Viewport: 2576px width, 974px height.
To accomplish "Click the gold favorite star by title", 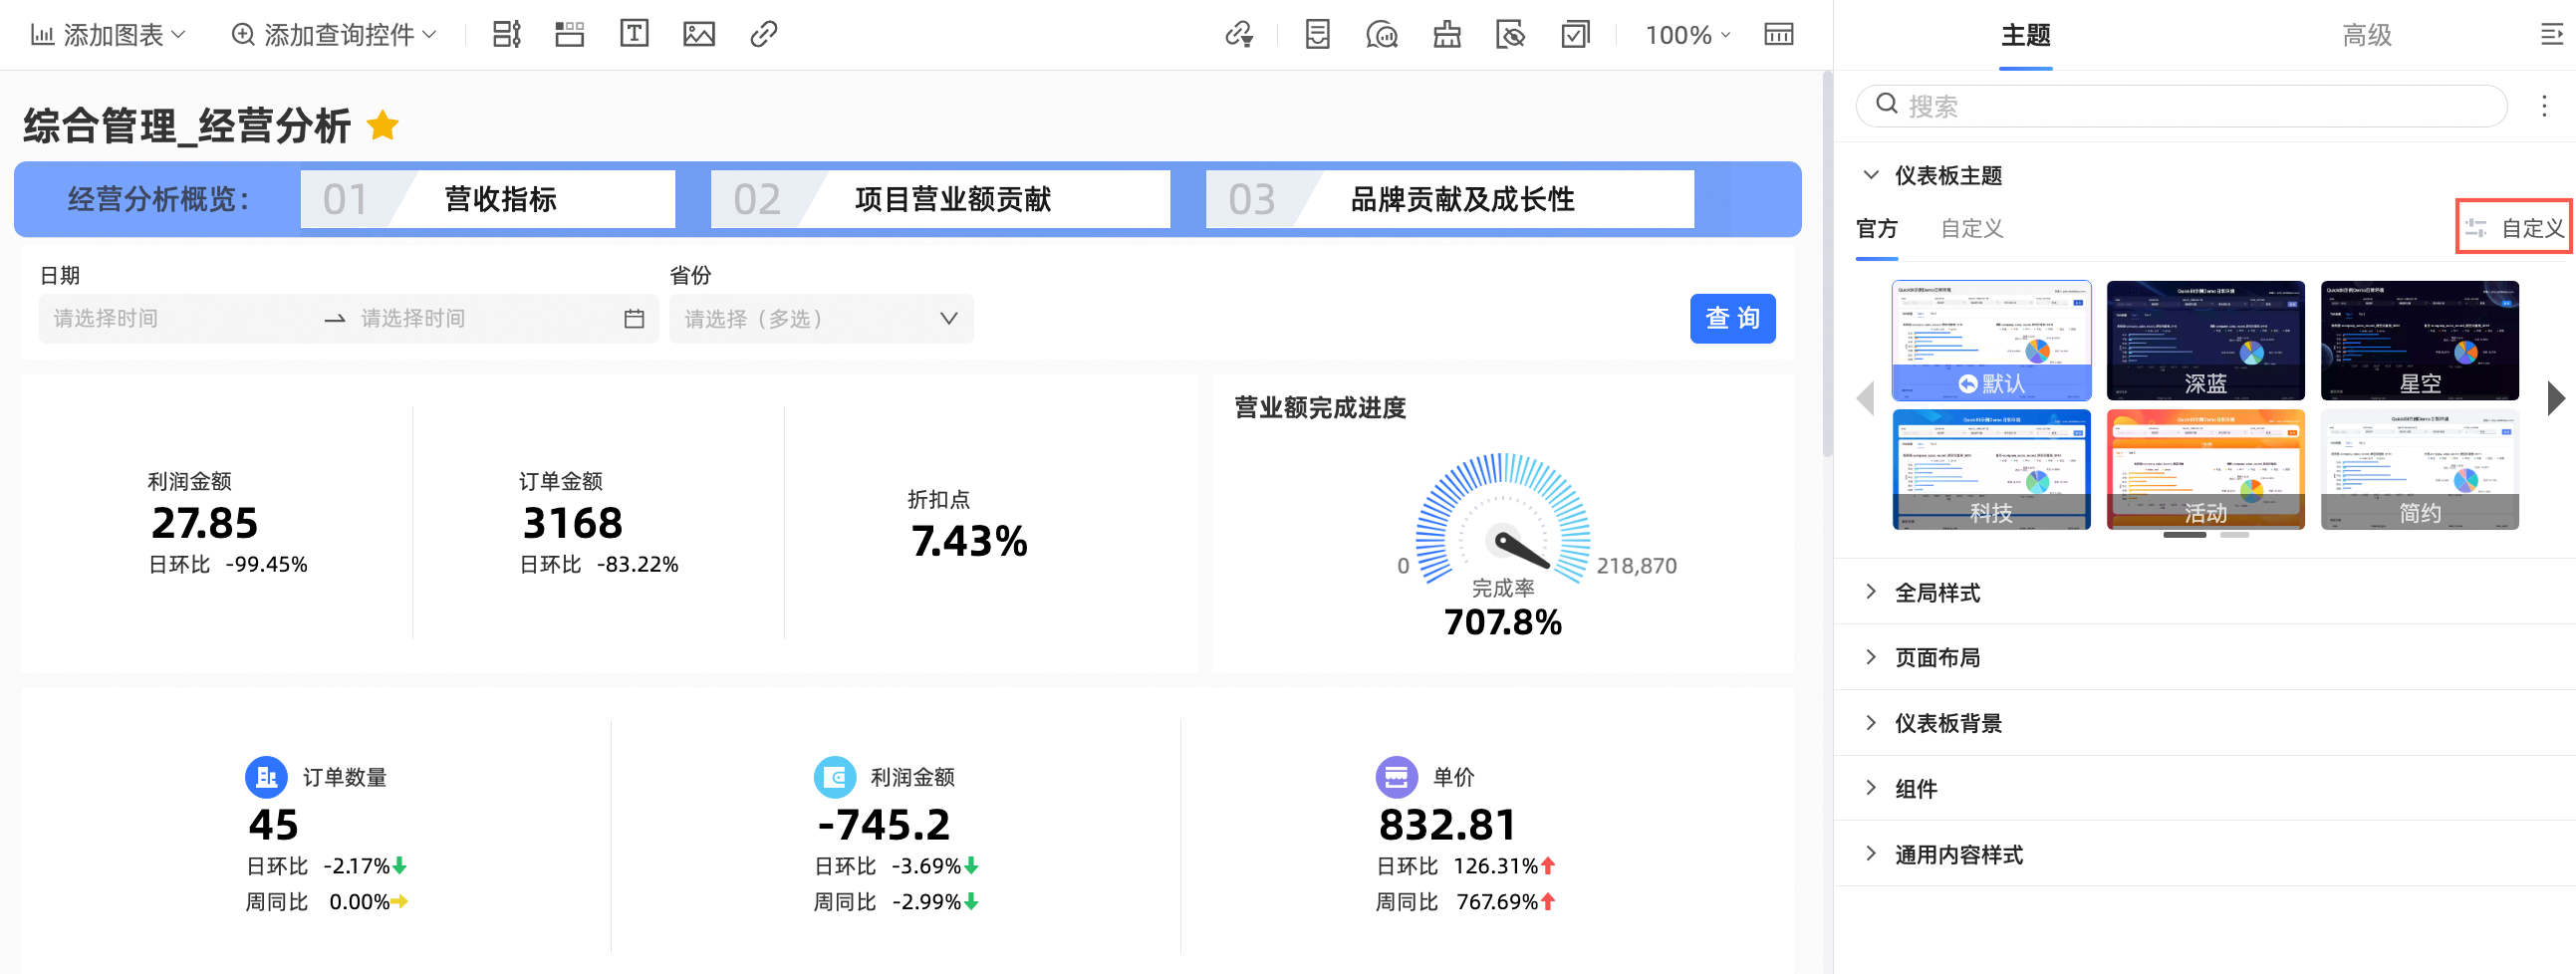I will [x=383, y=126].
